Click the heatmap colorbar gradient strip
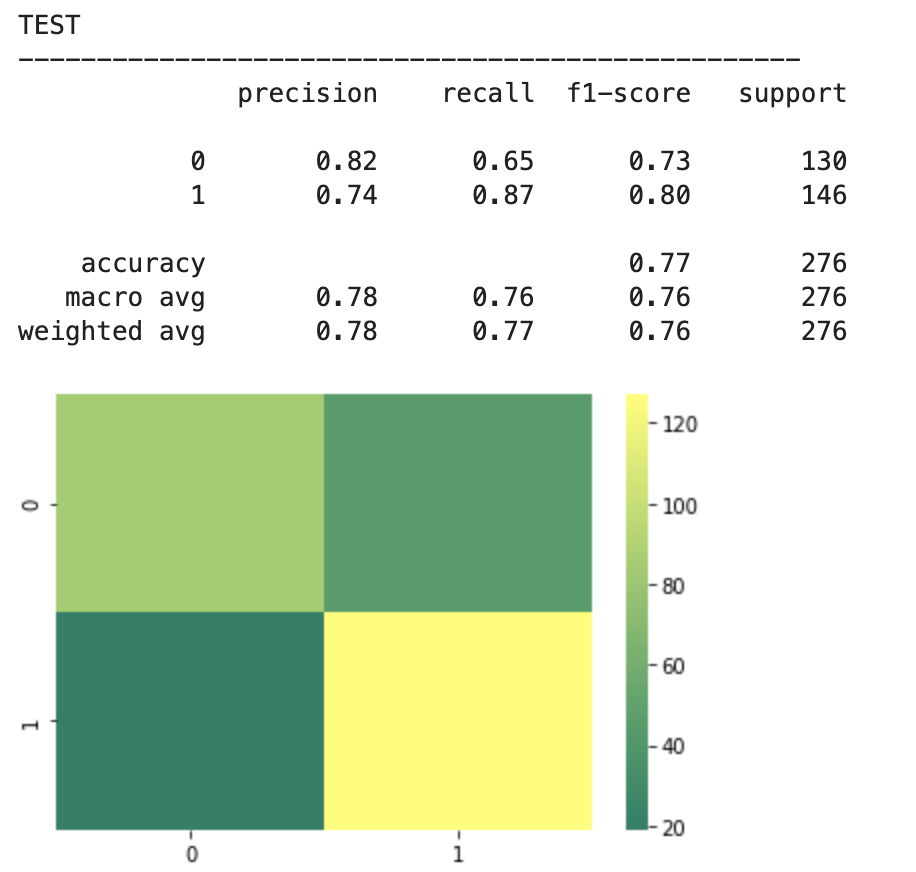Viewport: 916px width, 872px height. coord(637,611)
